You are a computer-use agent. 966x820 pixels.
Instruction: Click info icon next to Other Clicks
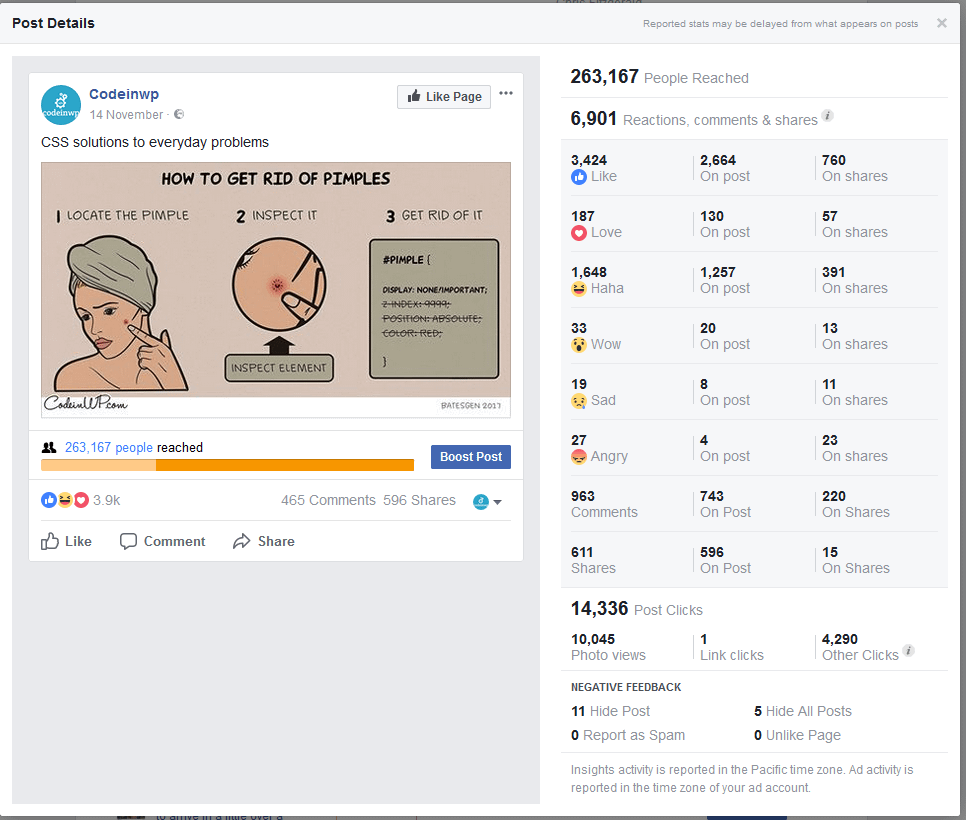point(909,651)
